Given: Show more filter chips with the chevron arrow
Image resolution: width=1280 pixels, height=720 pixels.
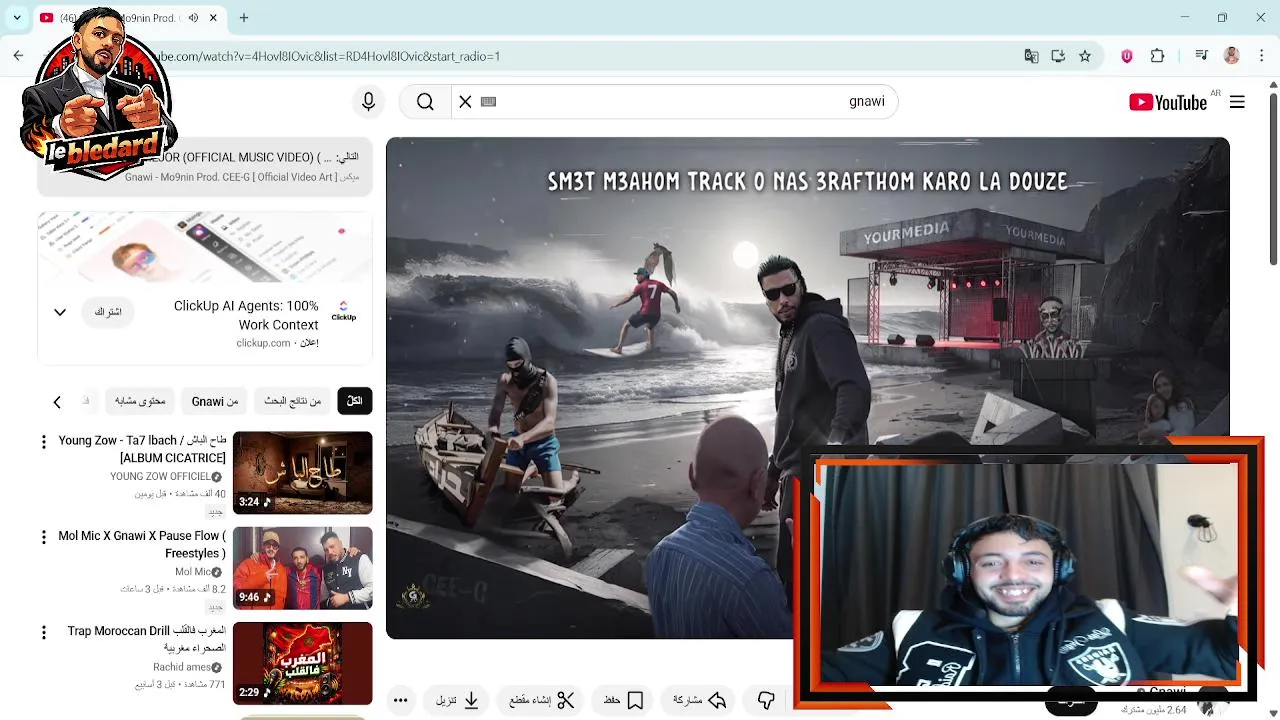Looking at the screenshot, I should [x=57, y=401].
